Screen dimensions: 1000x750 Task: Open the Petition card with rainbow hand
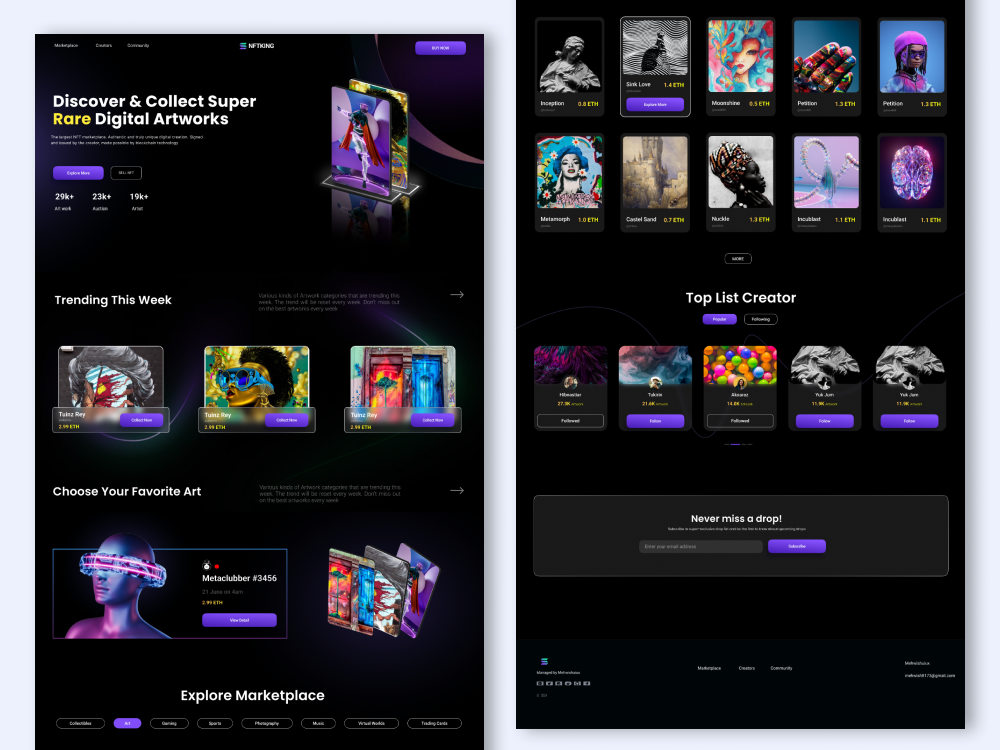tap(826, 66)
